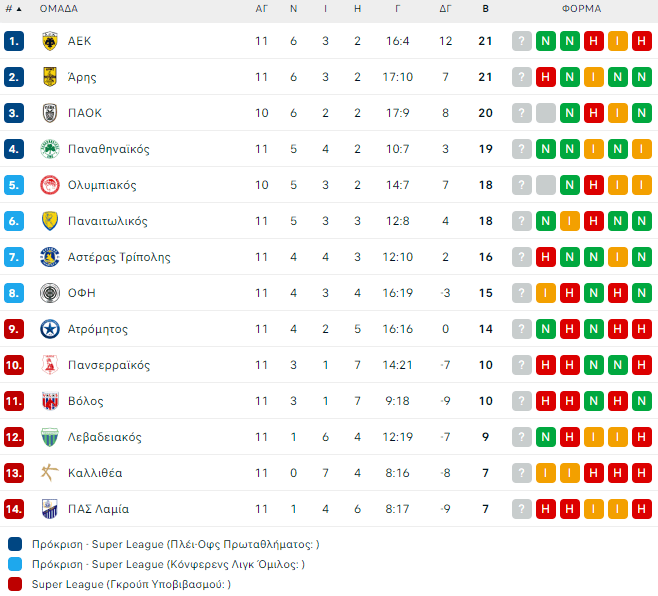Sort standings by the B points header
Viewport: 658px width, 596px height.
(486, 8)
